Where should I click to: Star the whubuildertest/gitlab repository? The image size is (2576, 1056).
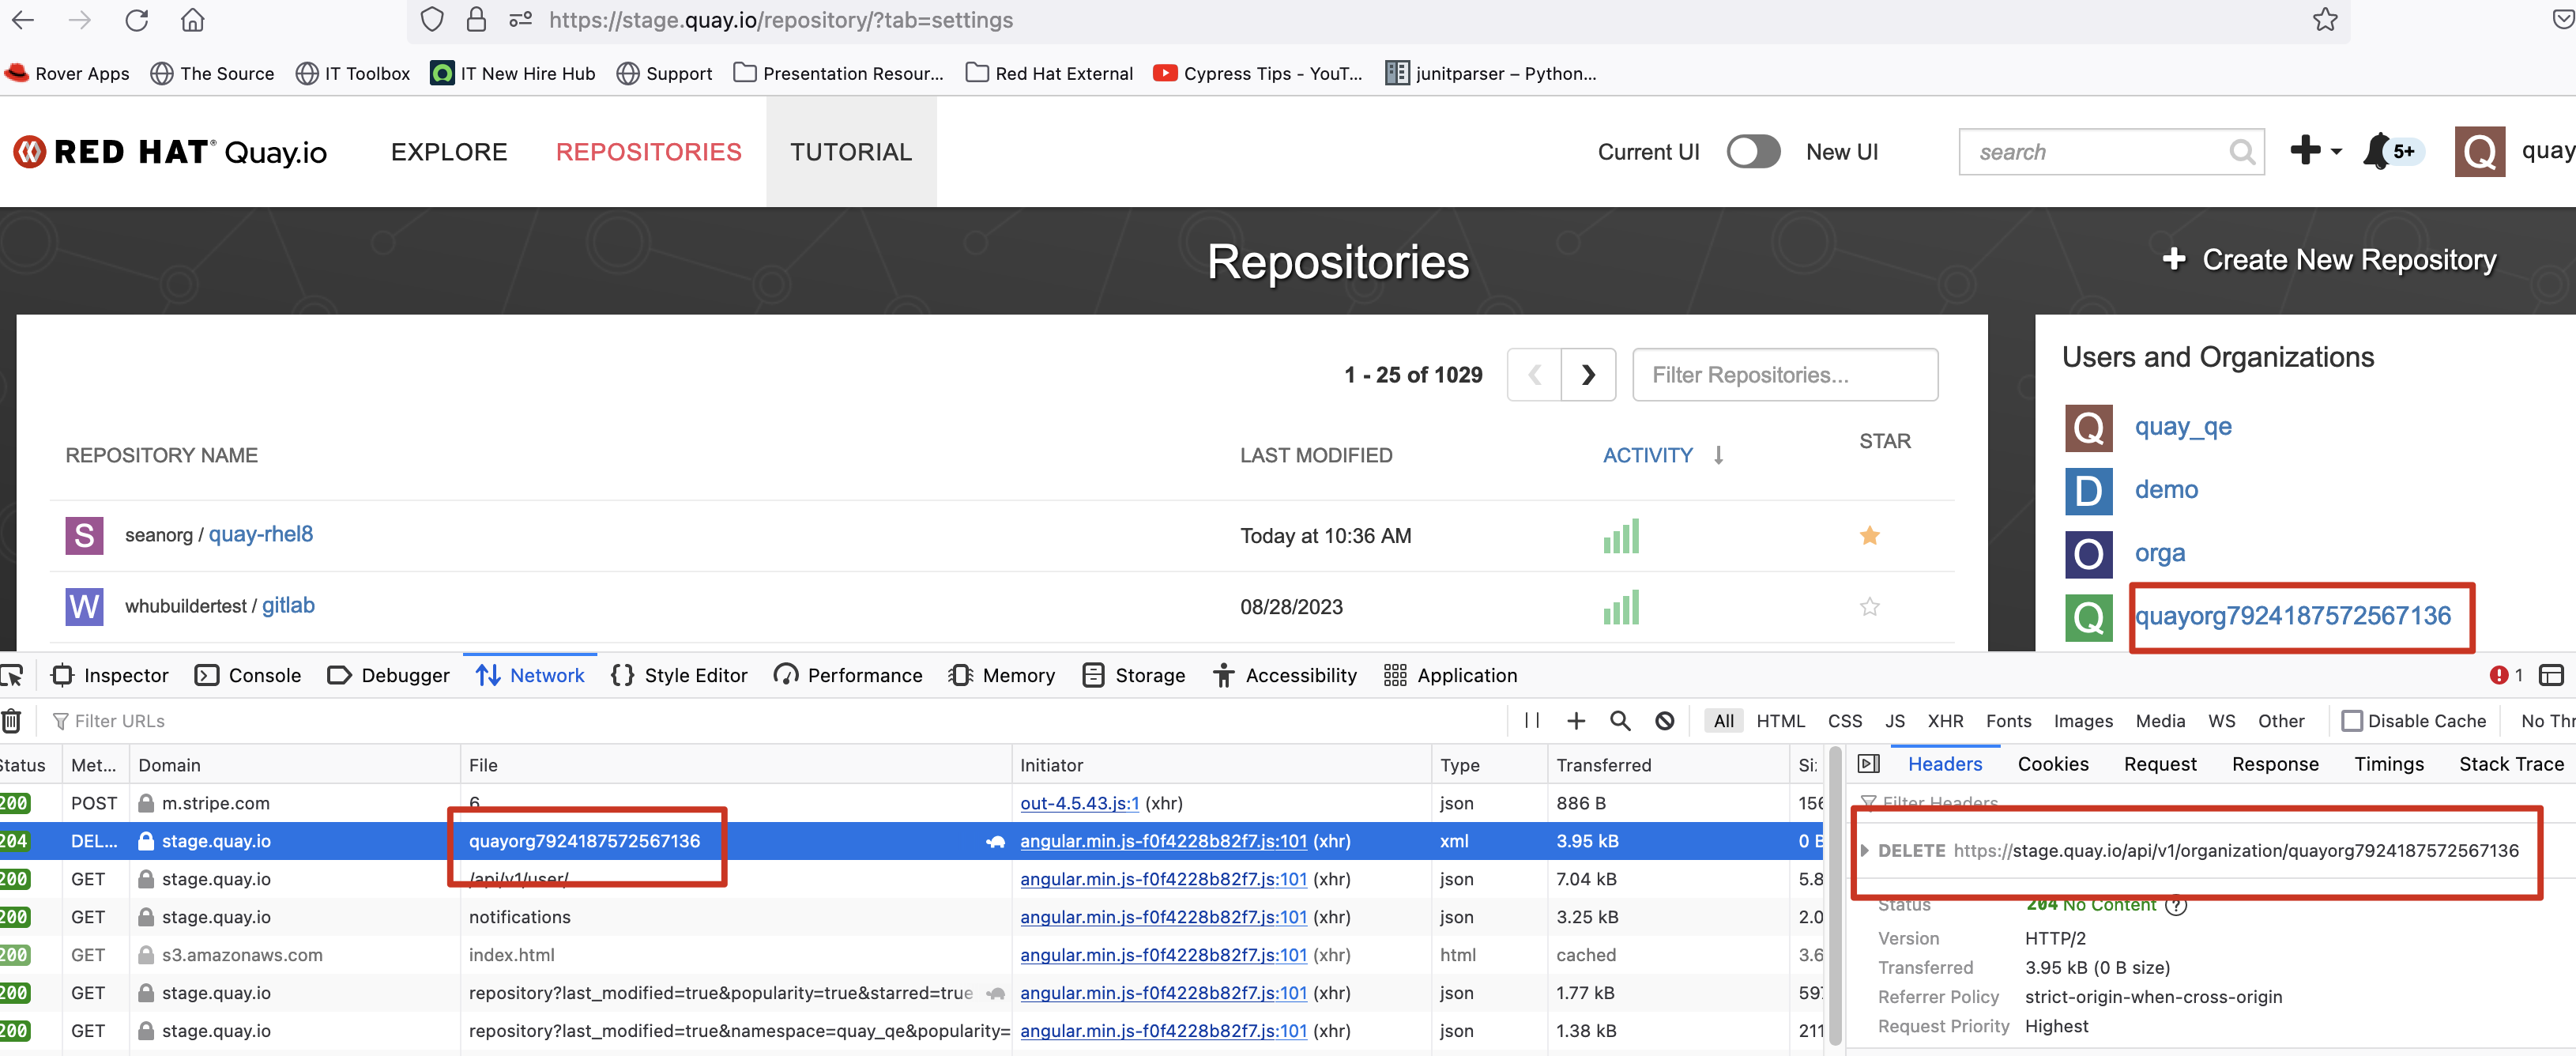[1869, 607]
